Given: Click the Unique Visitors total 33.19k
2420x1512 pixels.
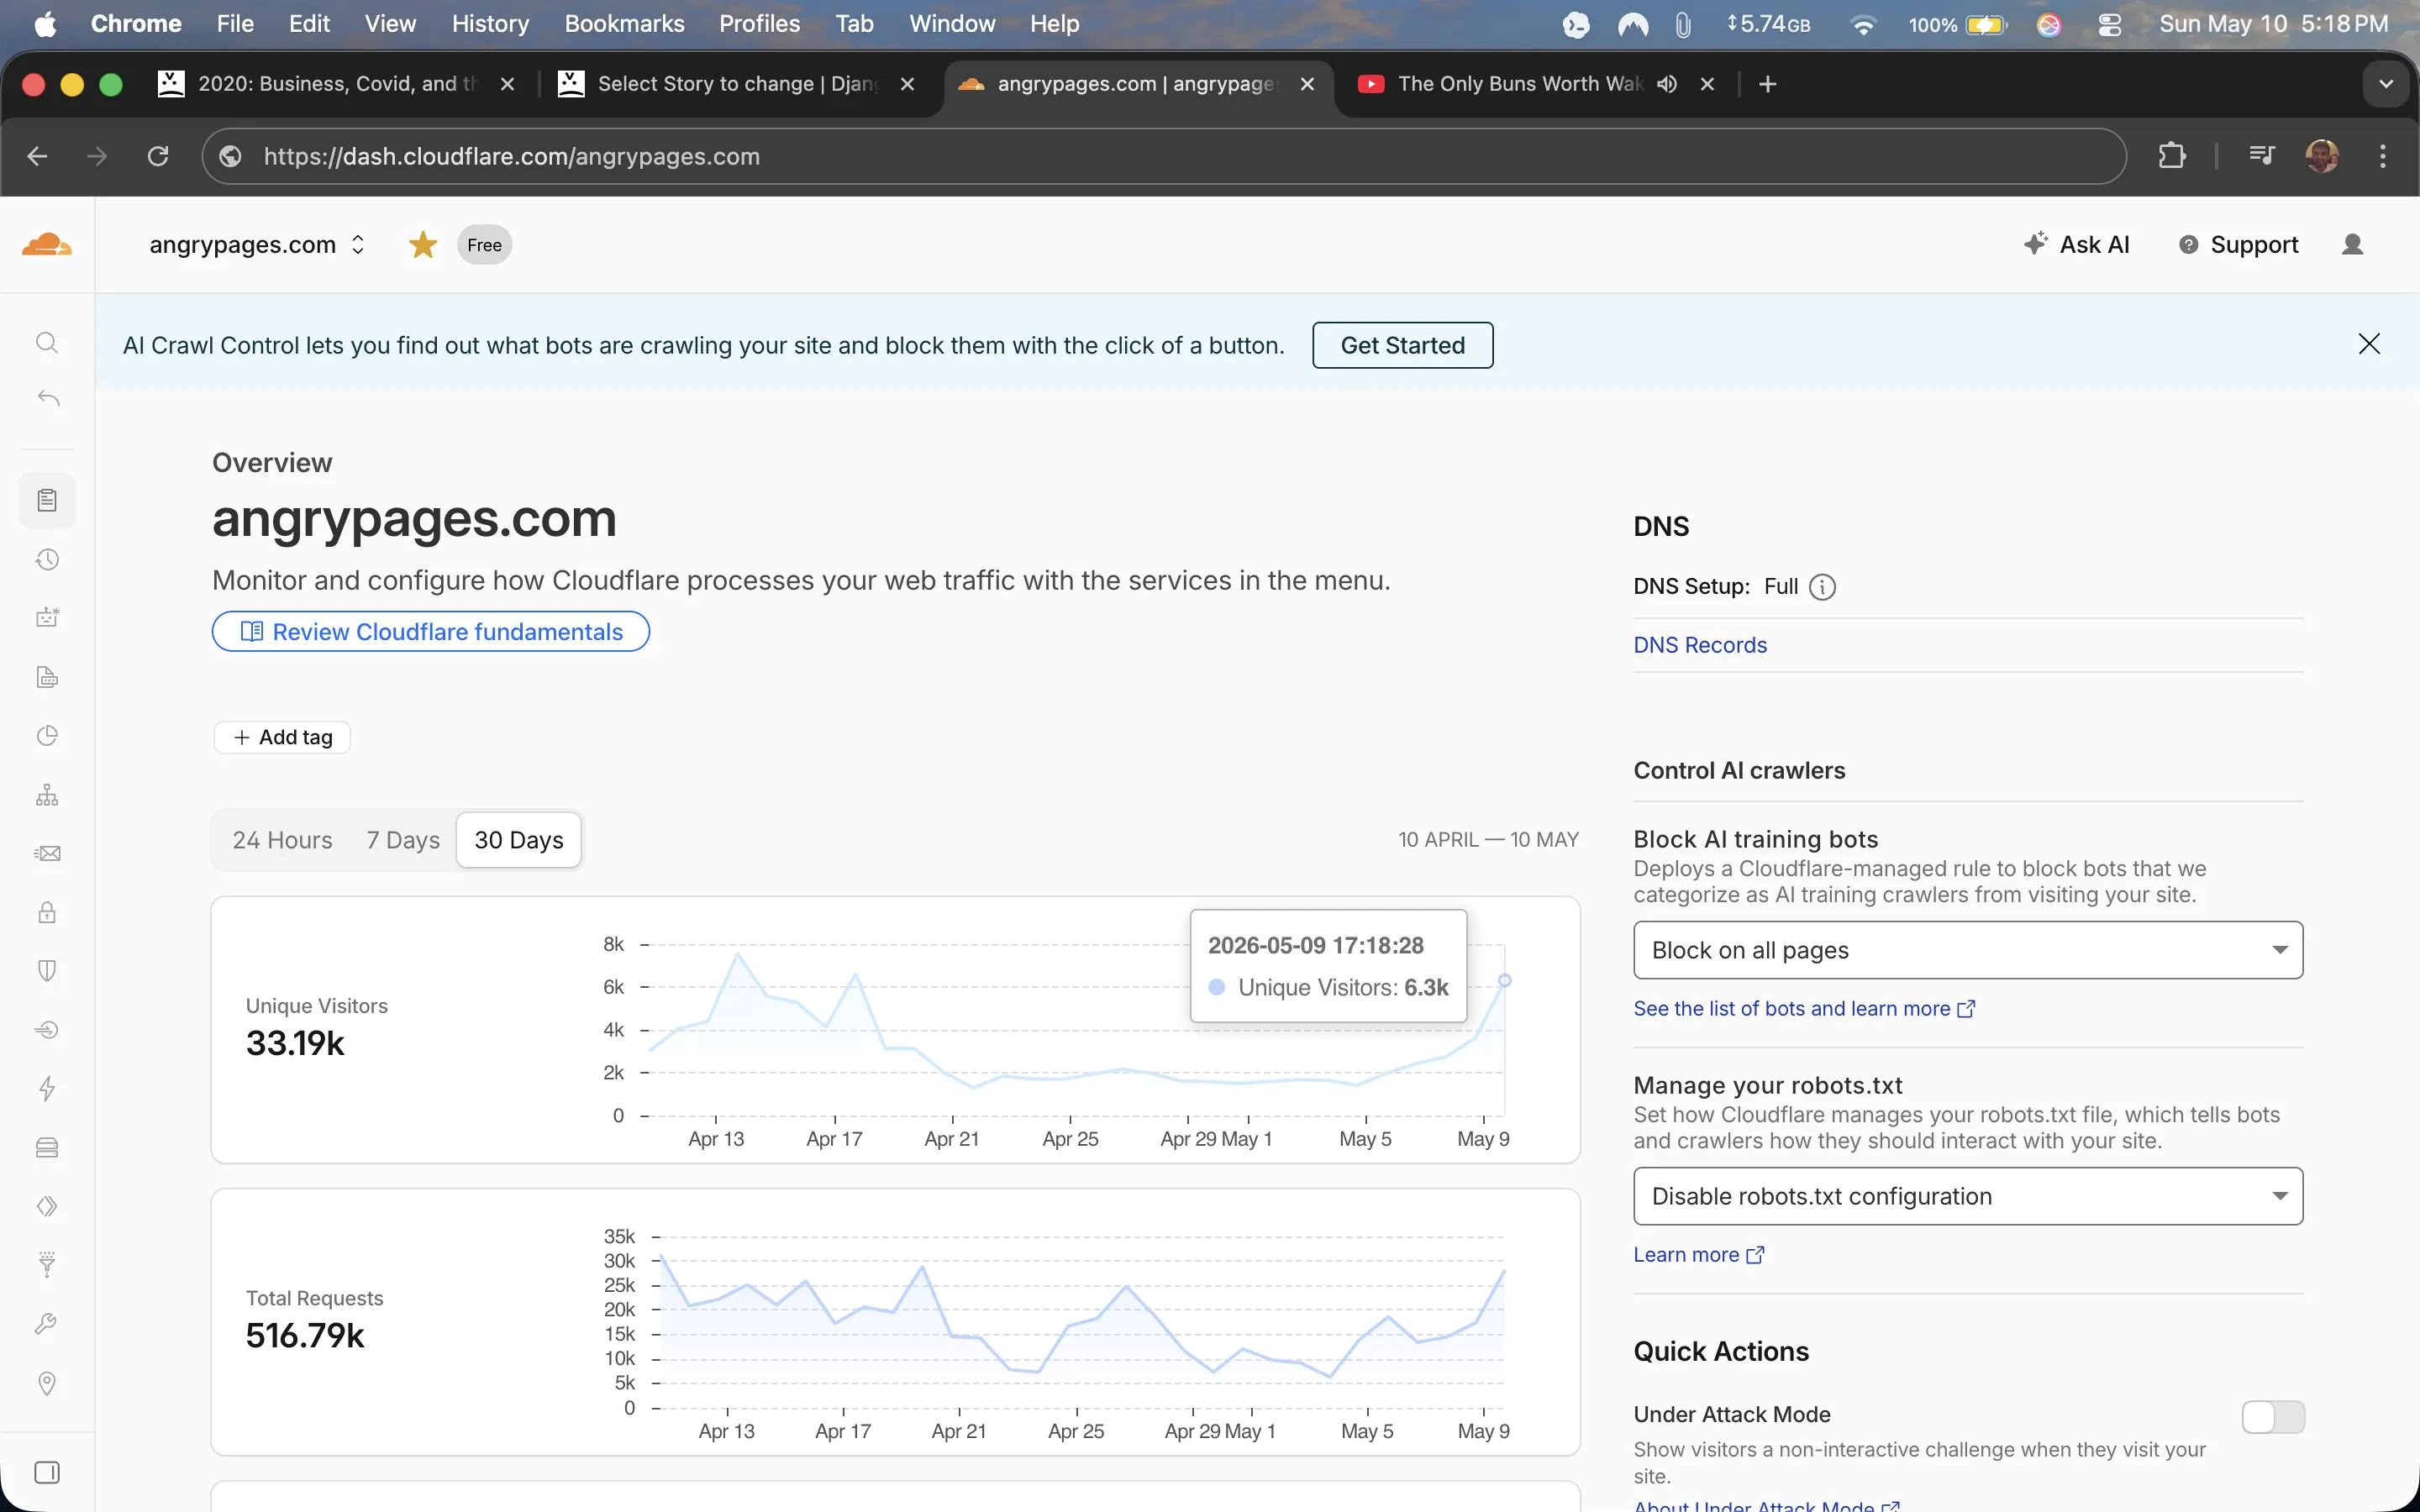Looking at the screenshot, I should tap(295, 1043).
